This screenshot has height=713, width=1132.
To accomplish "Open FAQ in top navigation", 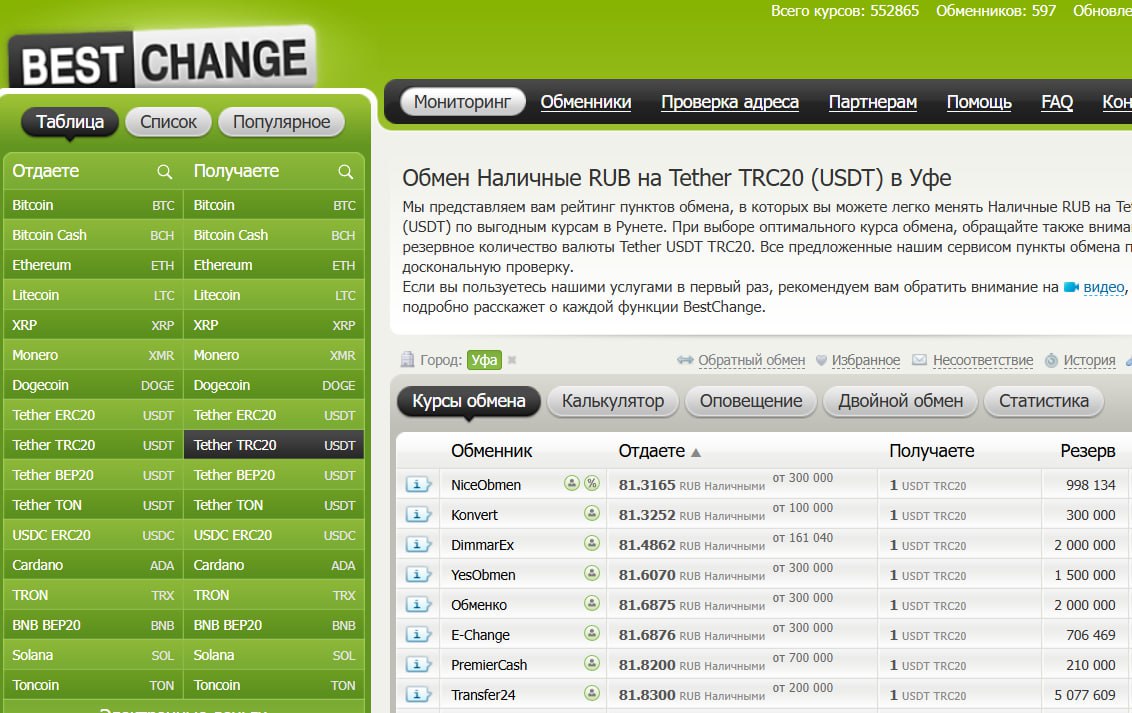I will tap(1057, 102).
